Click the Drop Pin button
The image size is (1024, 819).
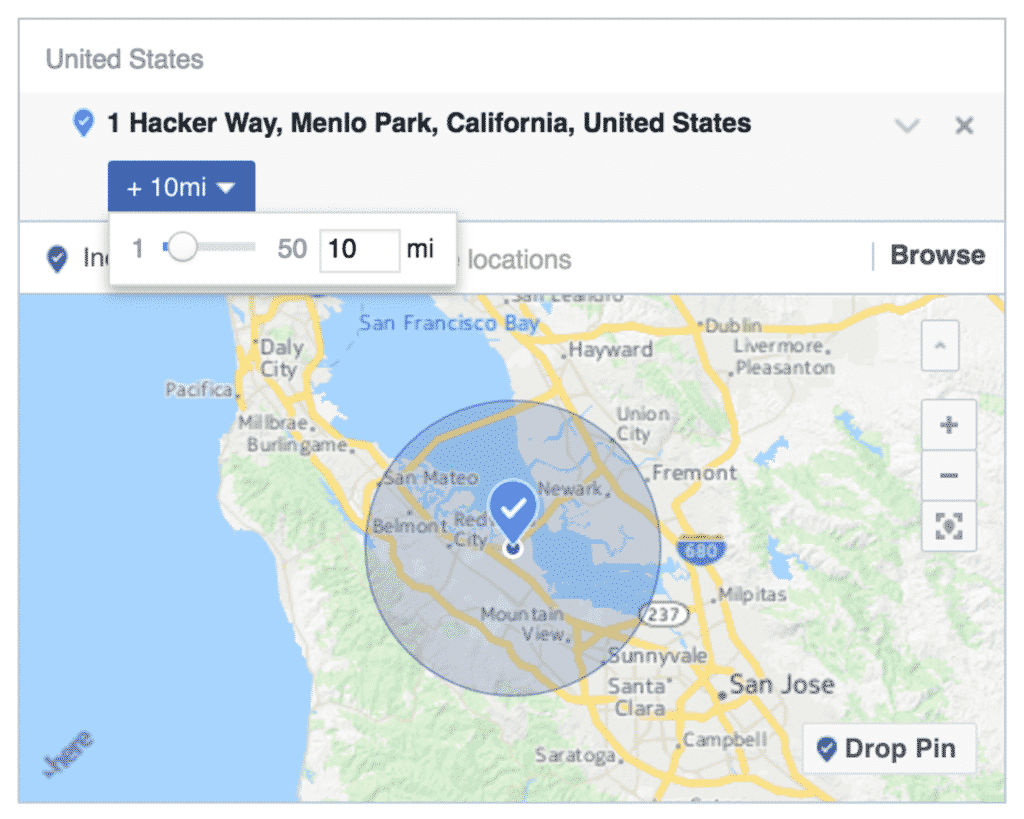pyautogui.click(x=889, y=748)
